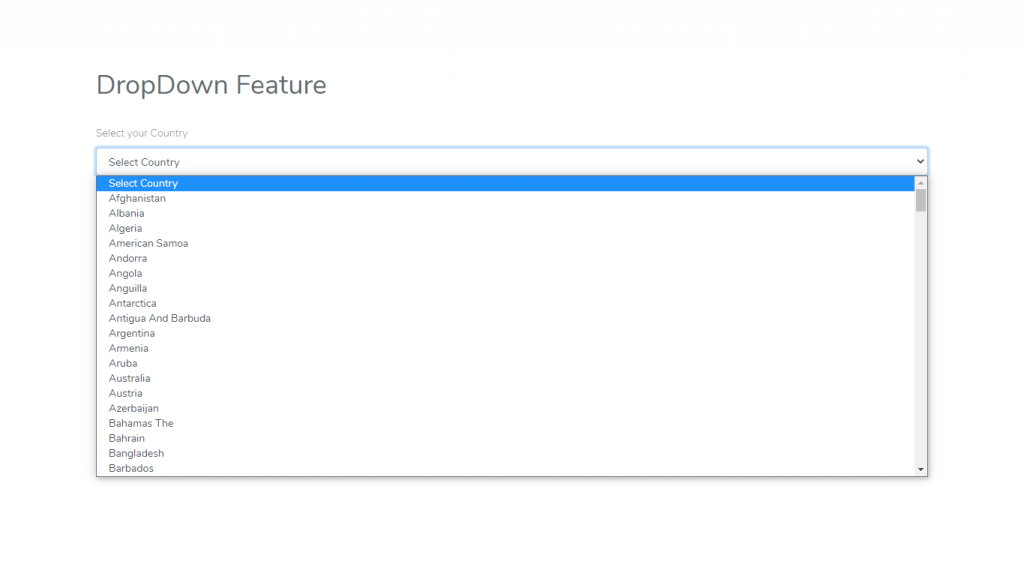Select American Samoa option

(148, 243)
